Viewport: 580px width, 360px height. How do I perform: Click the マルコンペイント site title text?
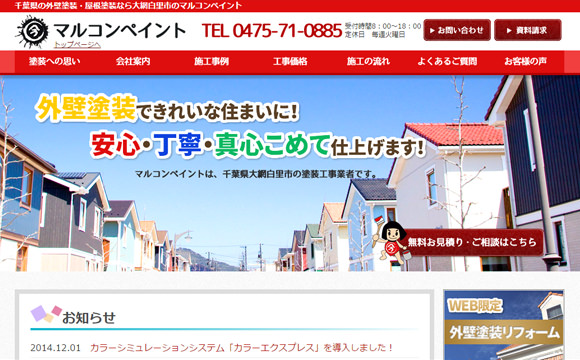pyautogui.click(x=119, y=30)
